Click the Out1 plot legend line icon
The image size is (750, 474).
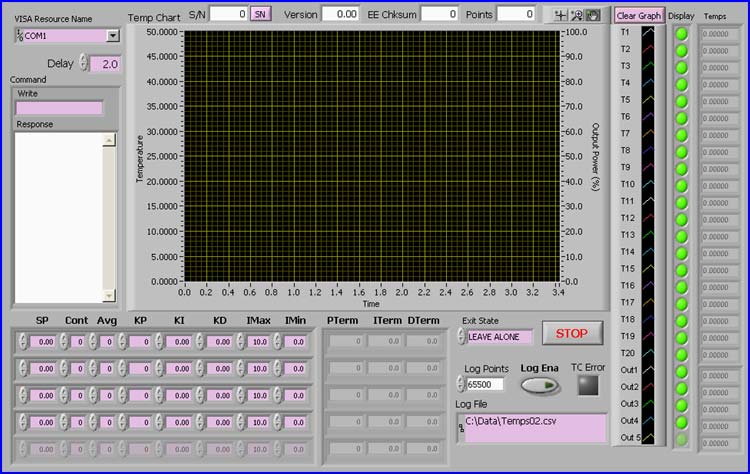[x=648, y=370]
